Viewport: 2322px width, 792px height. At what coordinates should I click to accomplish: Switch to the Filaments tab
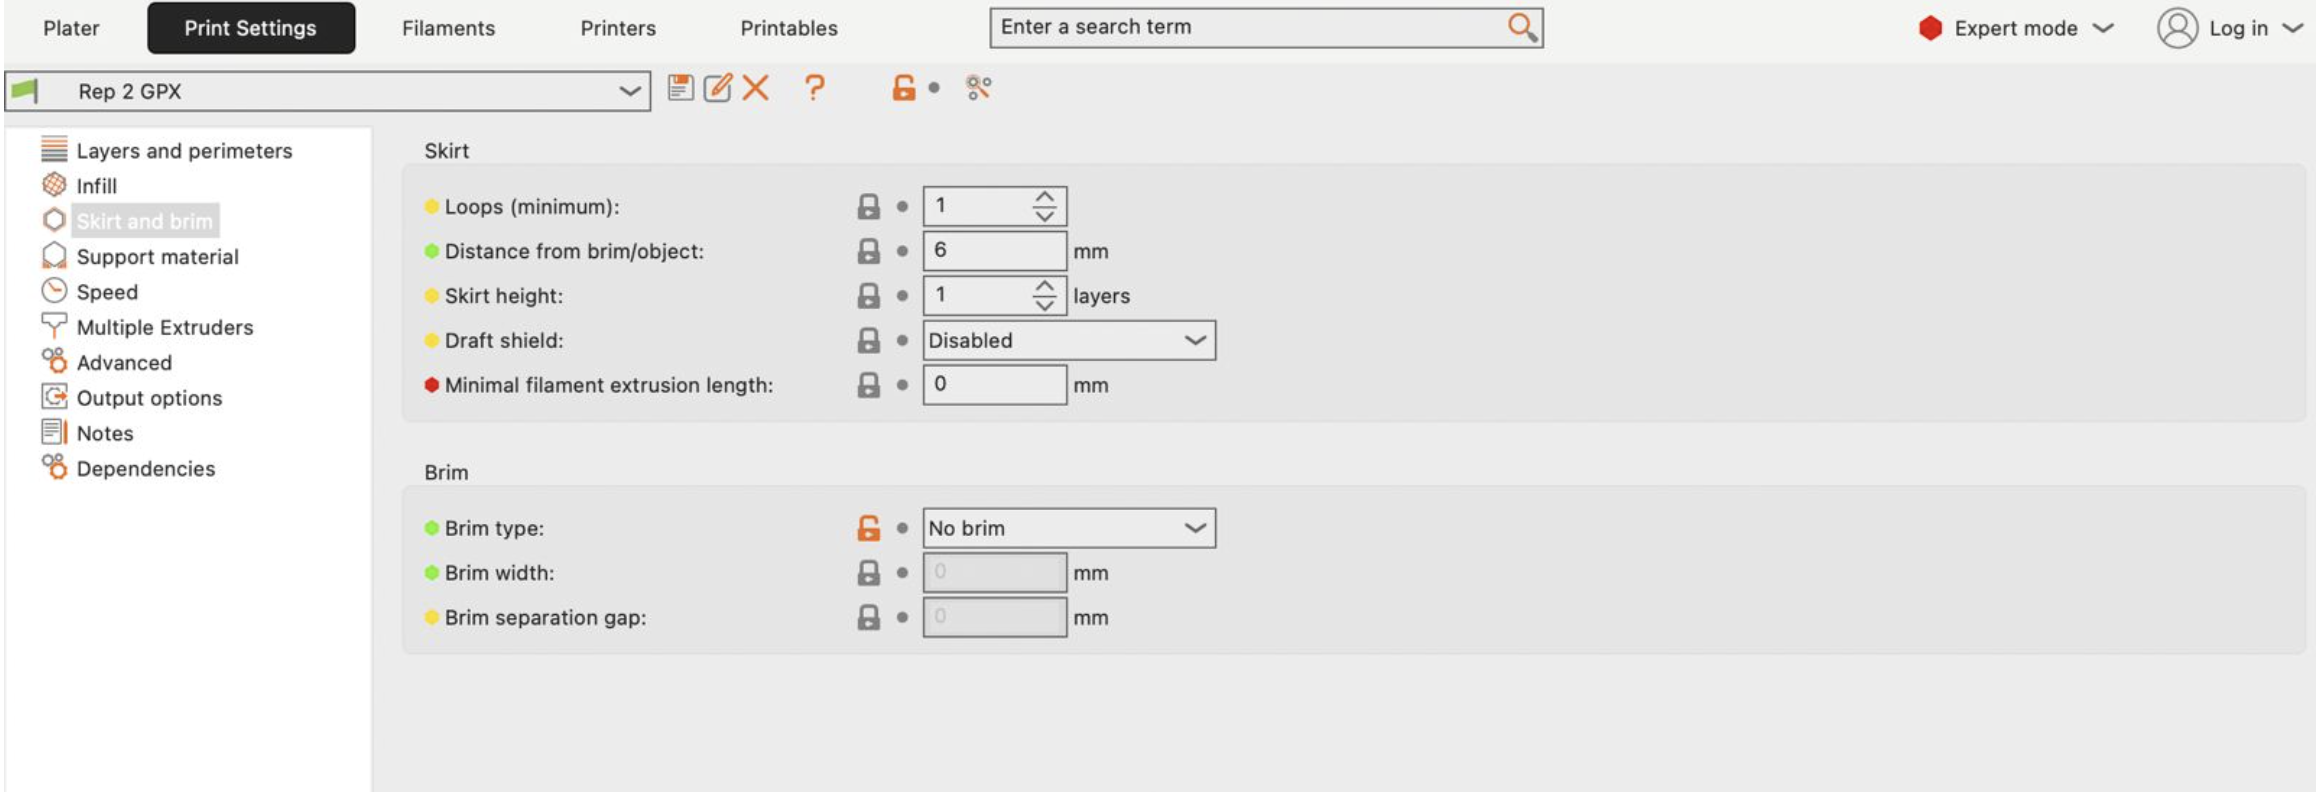coord(448,28)
